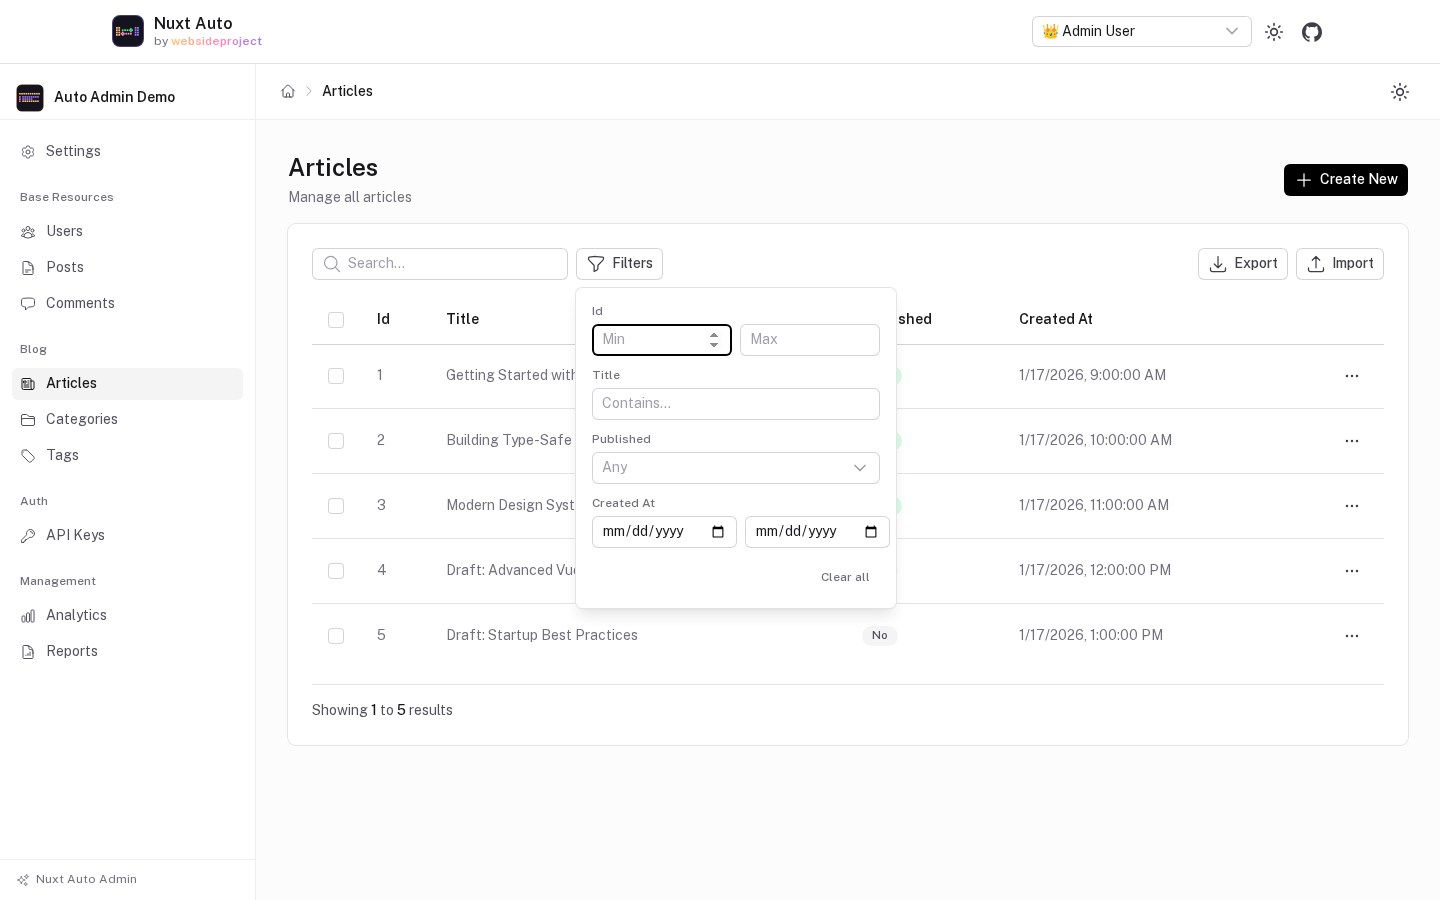The image size is (1440, 900).
Task: Click the Title column header
Action: point(463,319)
